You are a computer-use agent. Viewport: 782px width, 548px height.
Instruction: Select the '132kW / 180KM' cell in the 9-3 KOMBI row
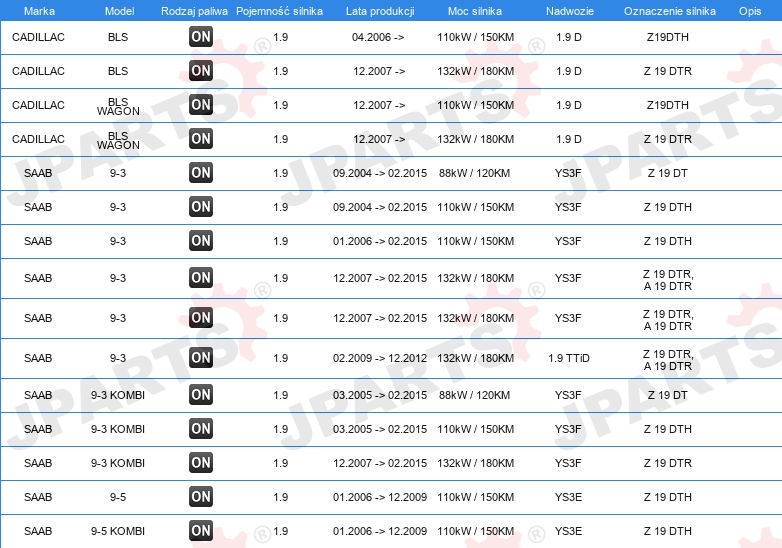(475, 463)
